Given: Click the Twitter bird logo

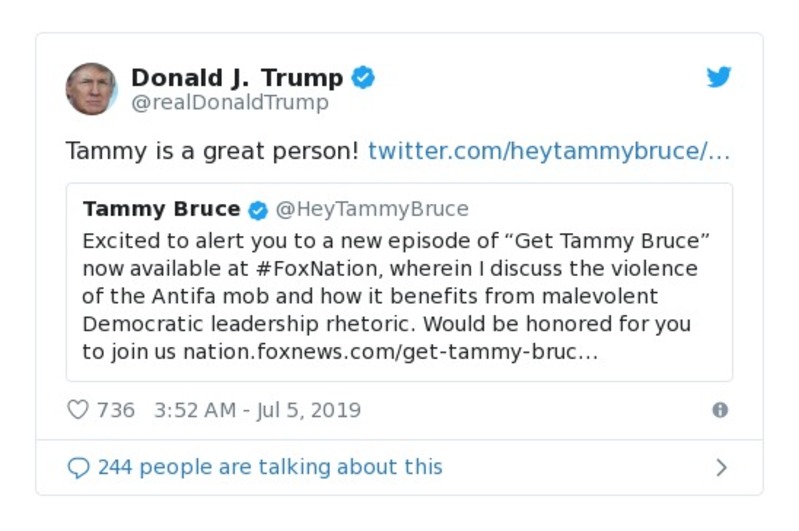Looking at the screenshot, I should click(x=719, y=78).
